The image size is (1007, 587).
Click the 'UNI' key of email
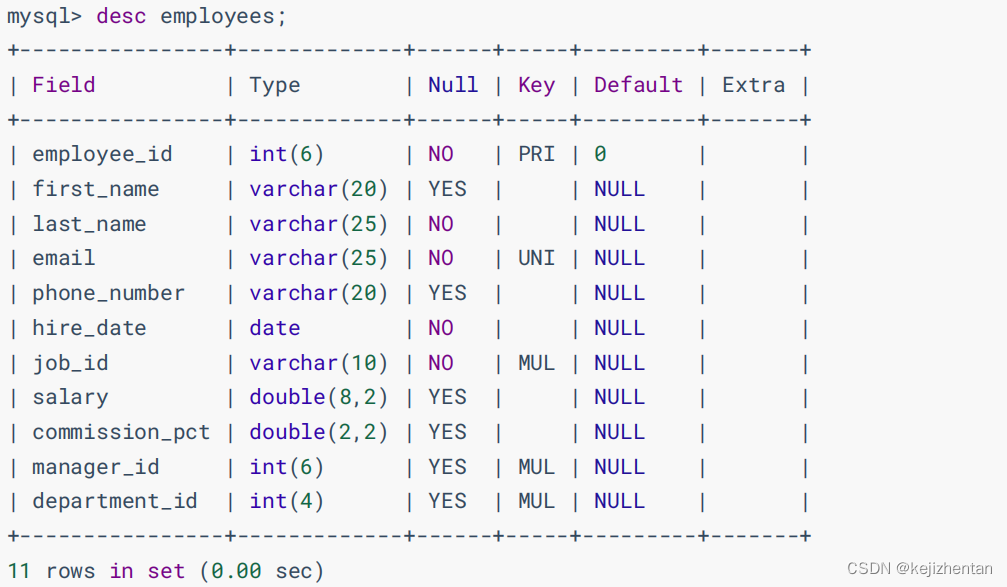click(536, 258)
